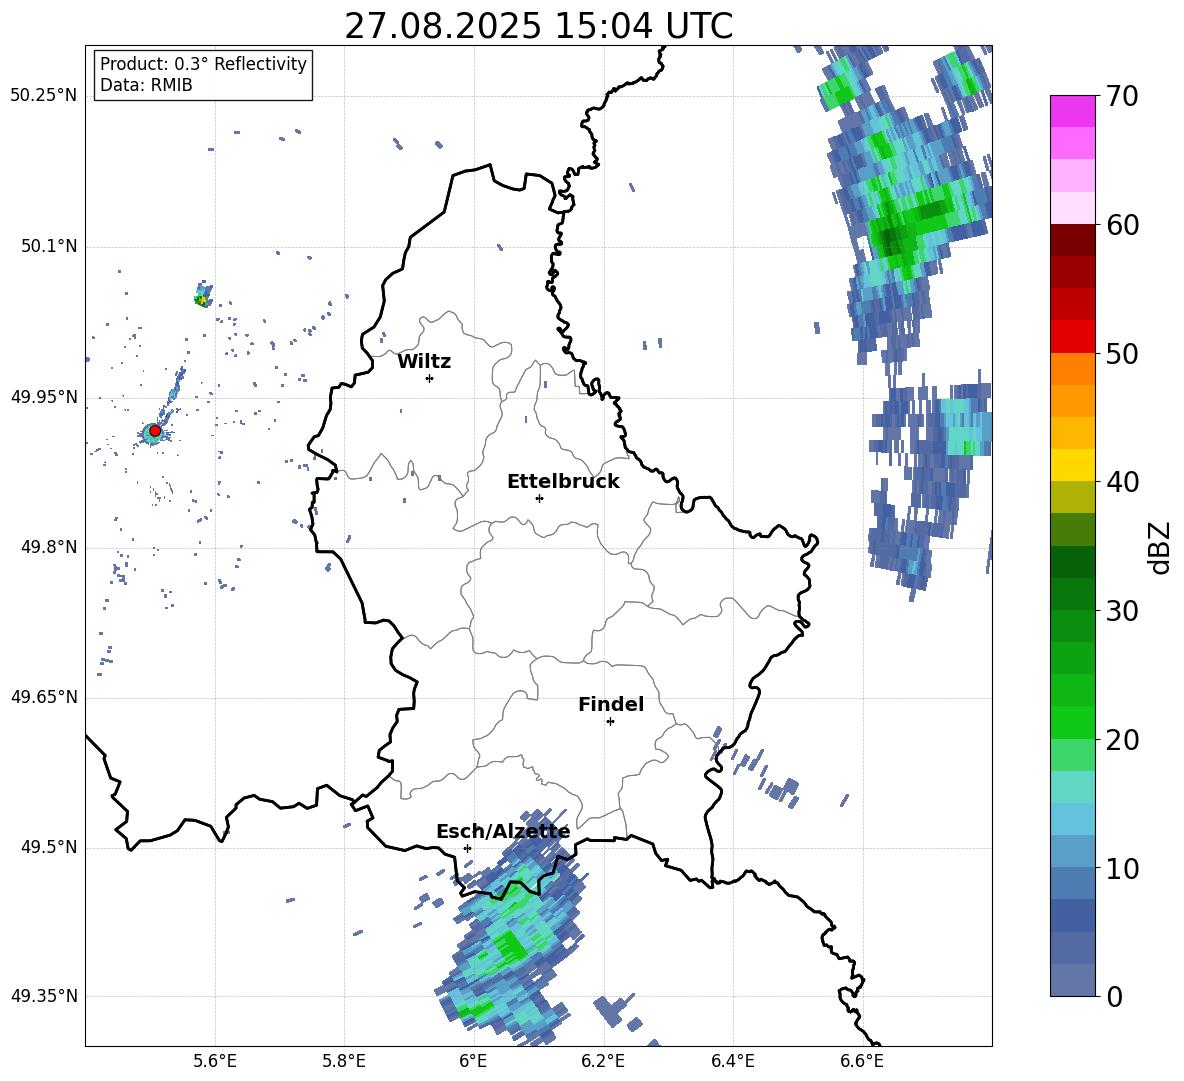Click the 6°E longitude label
The image size is (1184, 1081).
point(473,1061)
